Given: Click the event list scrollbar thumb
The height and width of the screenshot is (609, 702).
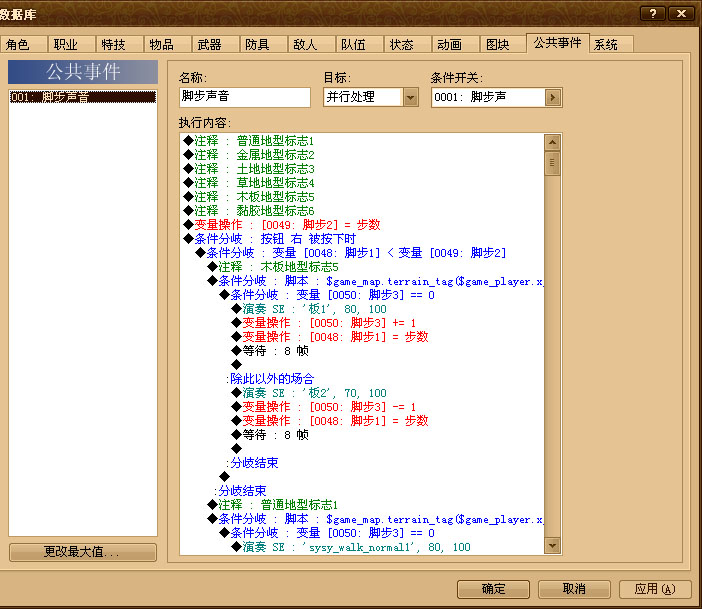Looking at the screenshot, I should [x=552, y=163].
